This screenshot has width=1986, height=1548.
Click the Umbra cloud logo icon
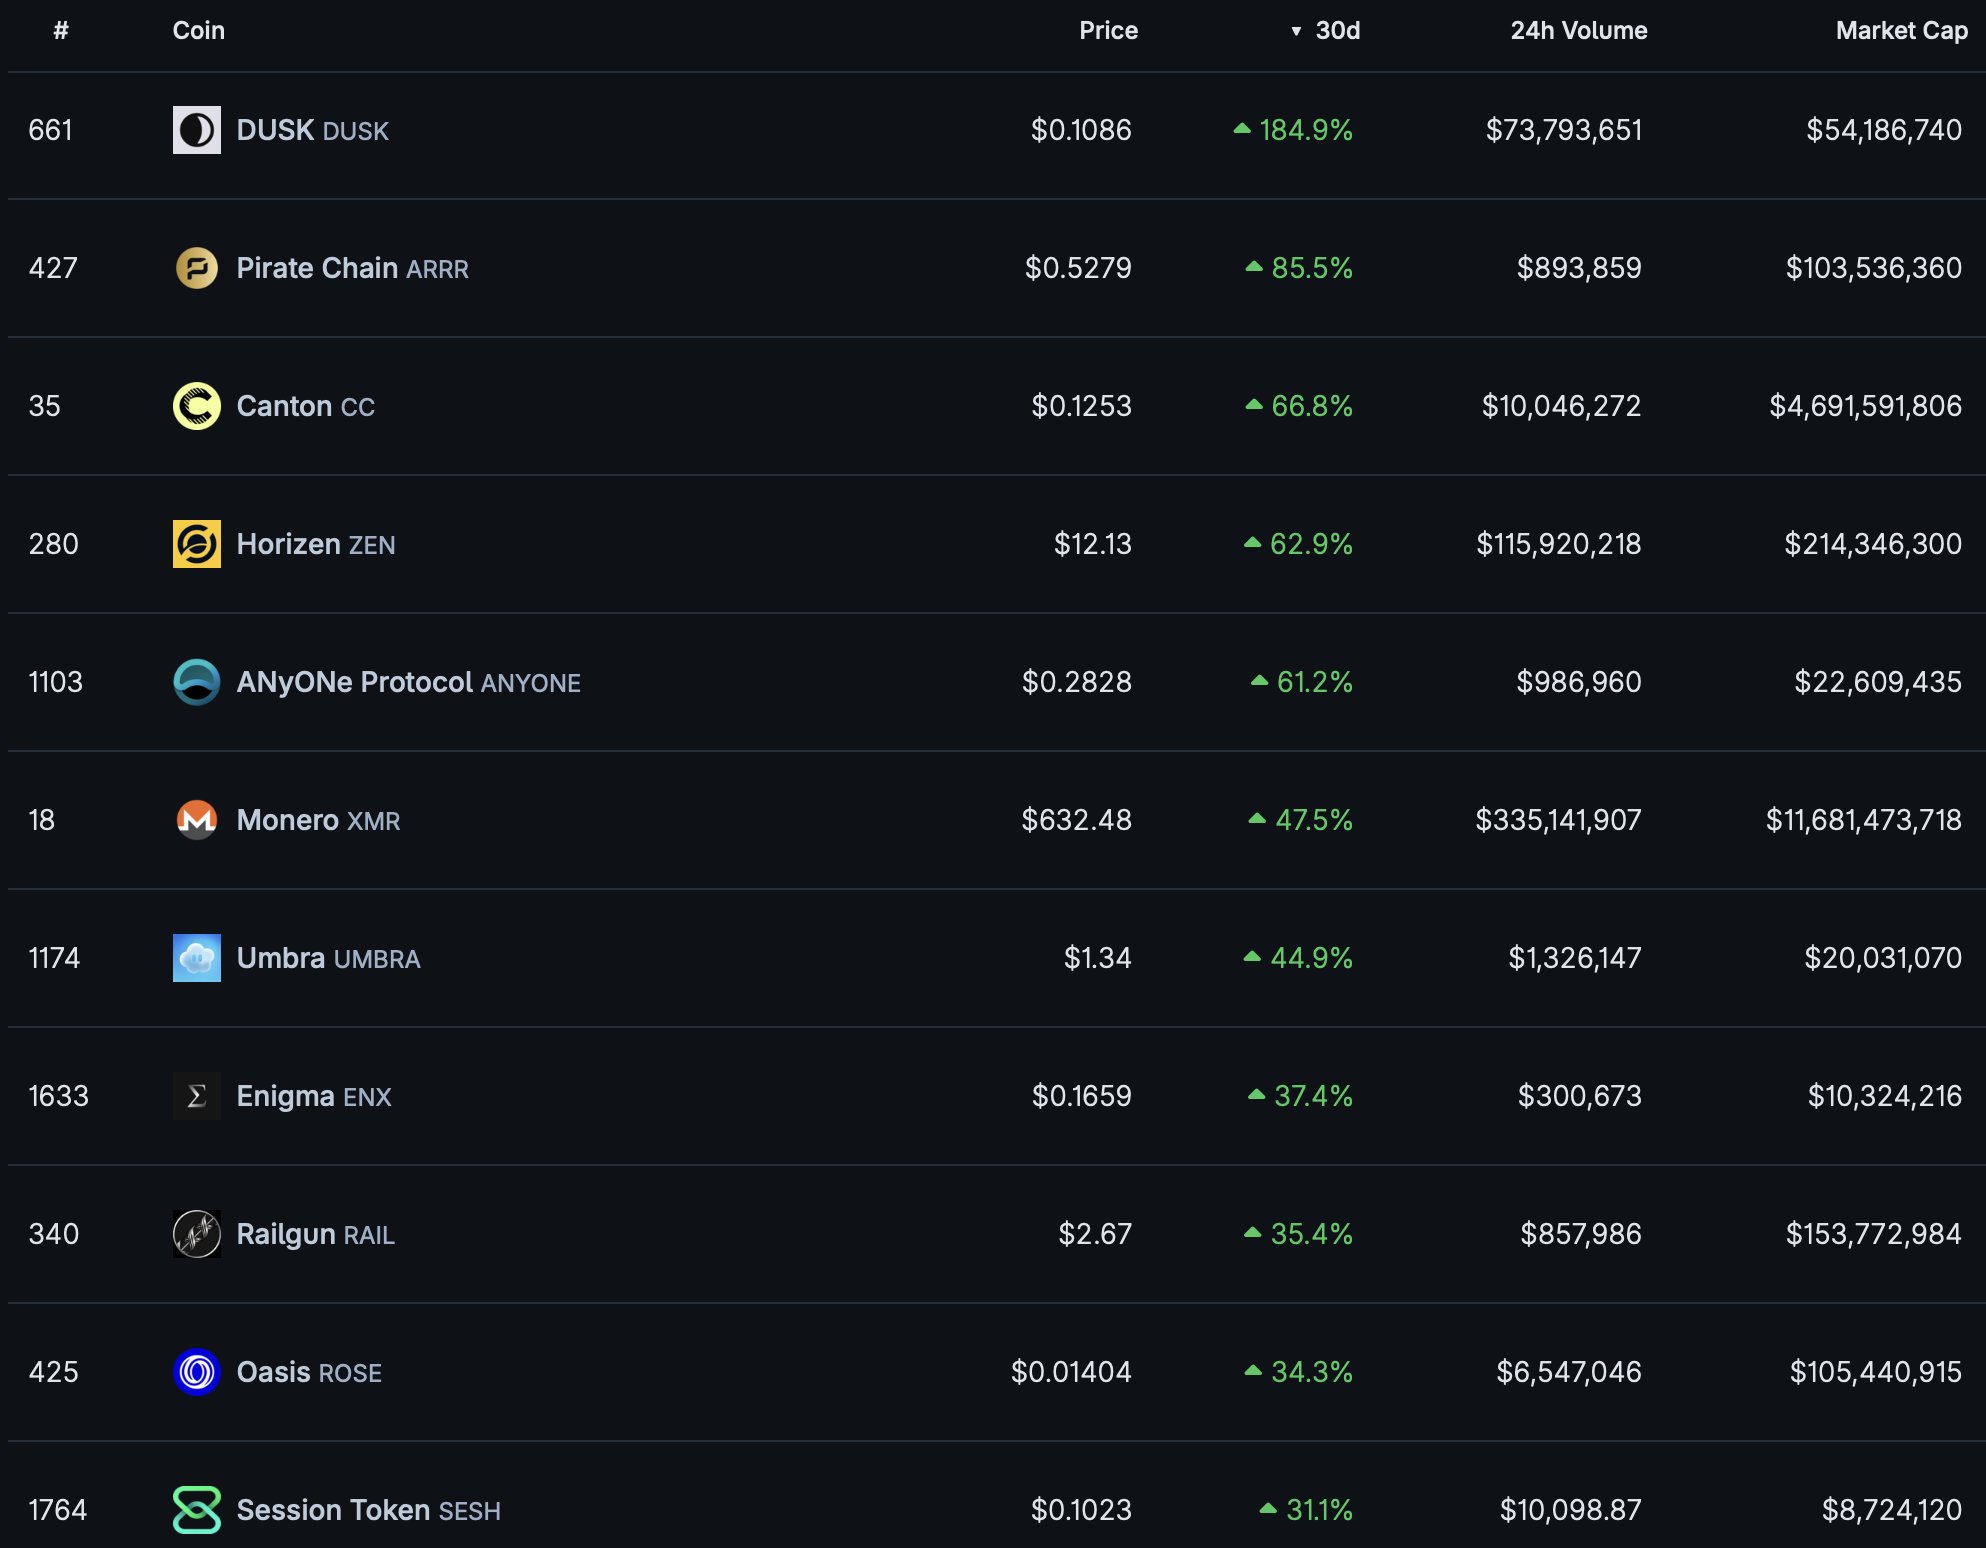(196, 958)
